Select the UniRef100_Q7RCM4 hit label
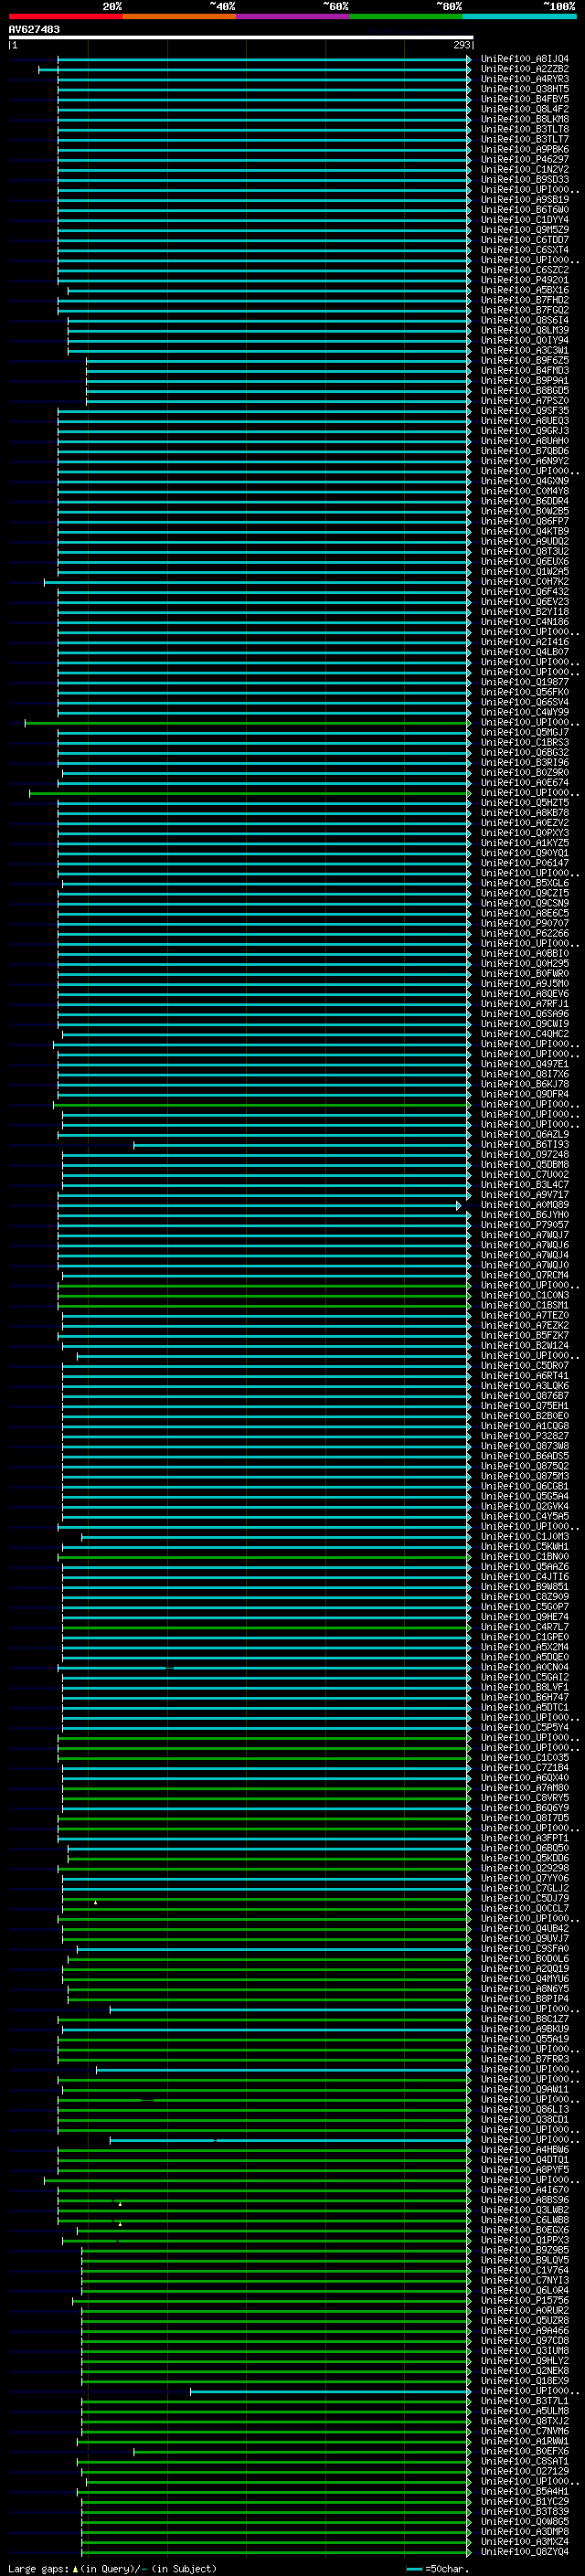Screen dimensions: 585x2576 click(524, 1276)
